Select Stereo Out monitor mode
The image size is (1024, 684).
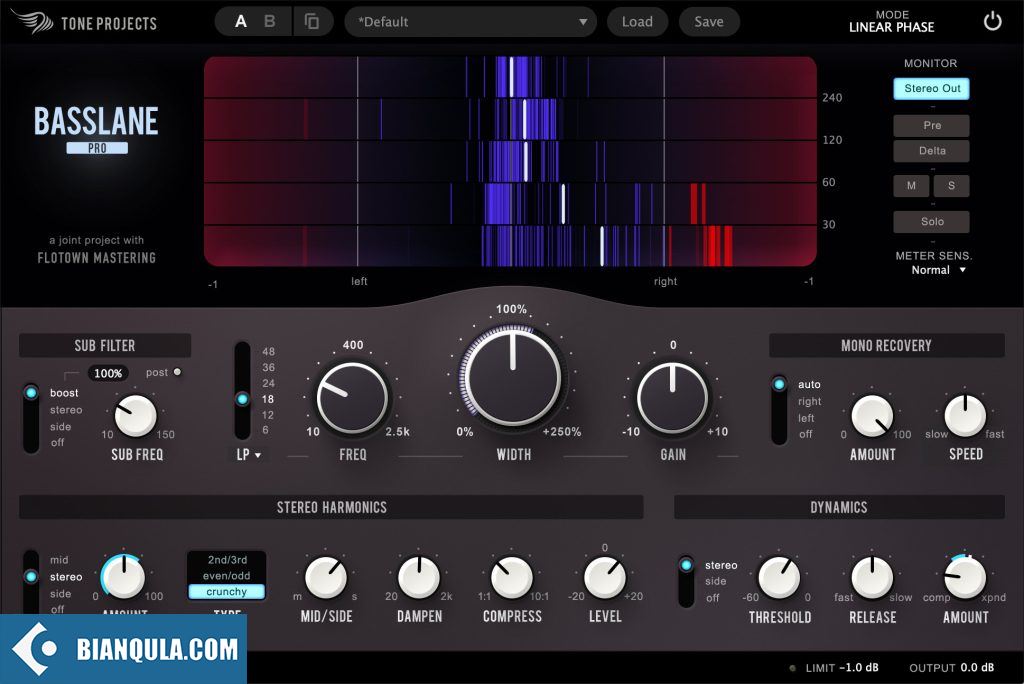click(931, 88)
